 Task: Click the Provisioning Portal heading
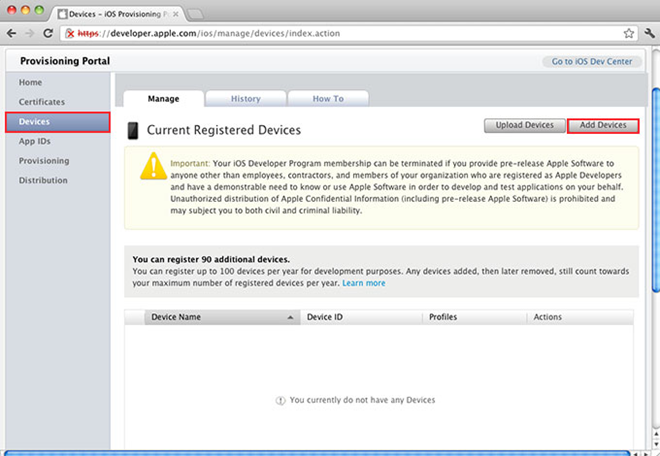(65, 61)
